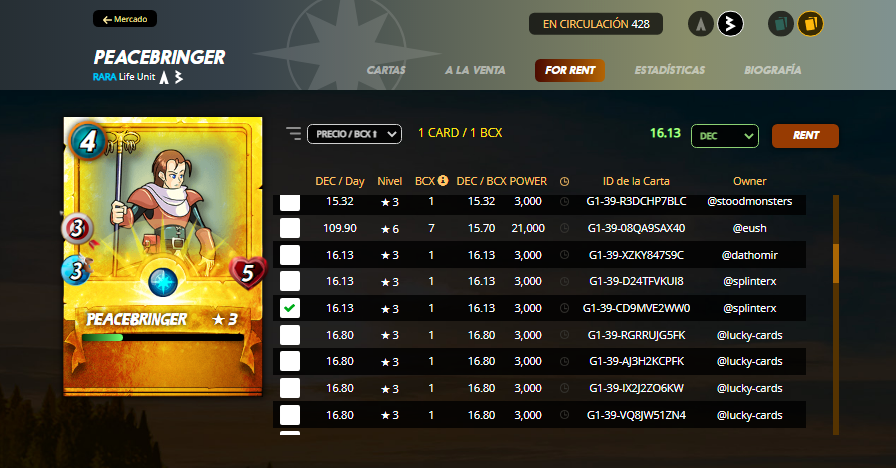Open the ESTADÍSTICAS tab
Image resolution: width=896 pixels, height=468 pixels.
pyautogui.click(x=670, y=70)
